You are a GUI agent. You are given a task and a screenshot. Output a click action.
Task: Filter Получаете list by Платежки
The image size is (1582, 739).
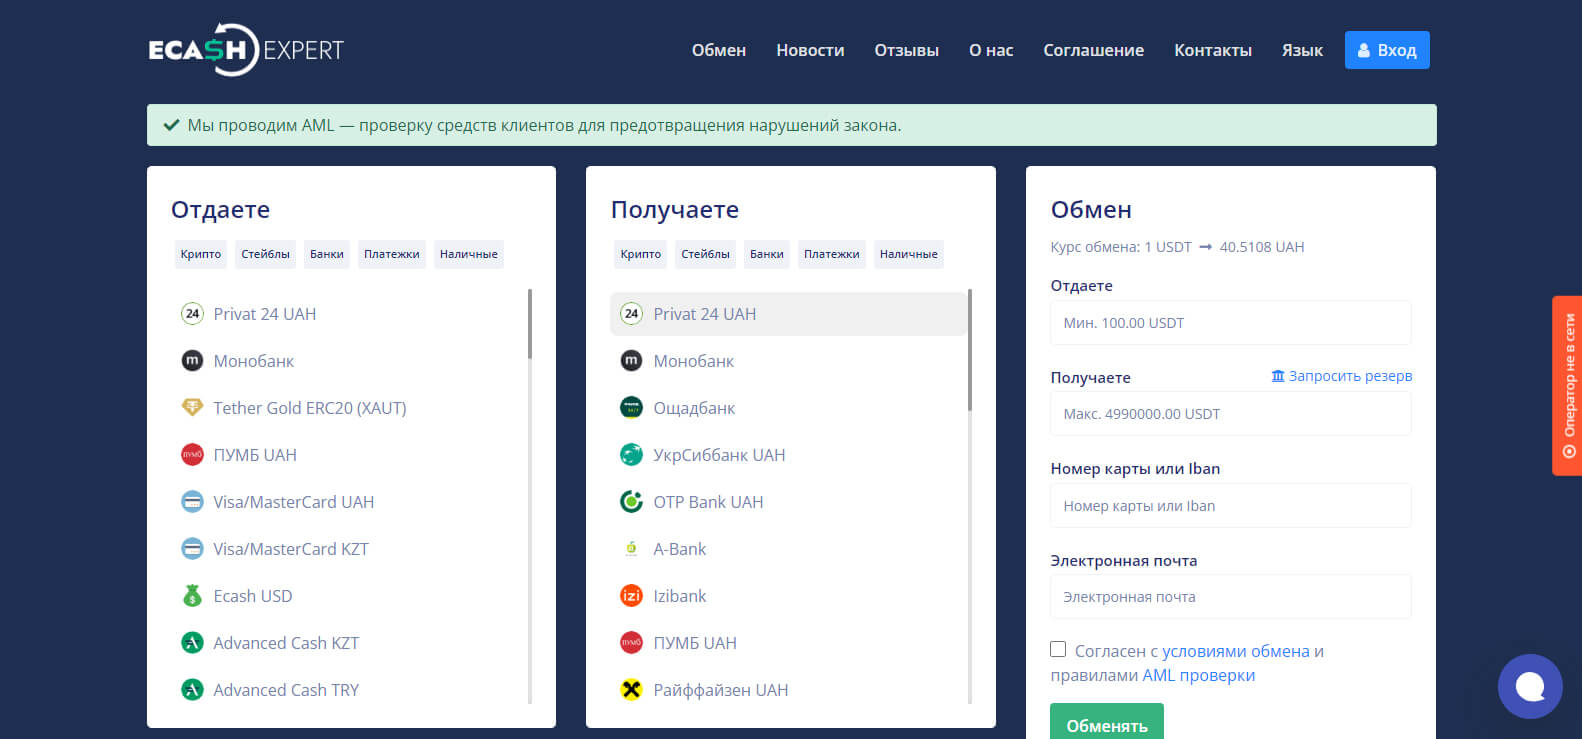pos(832,254)
